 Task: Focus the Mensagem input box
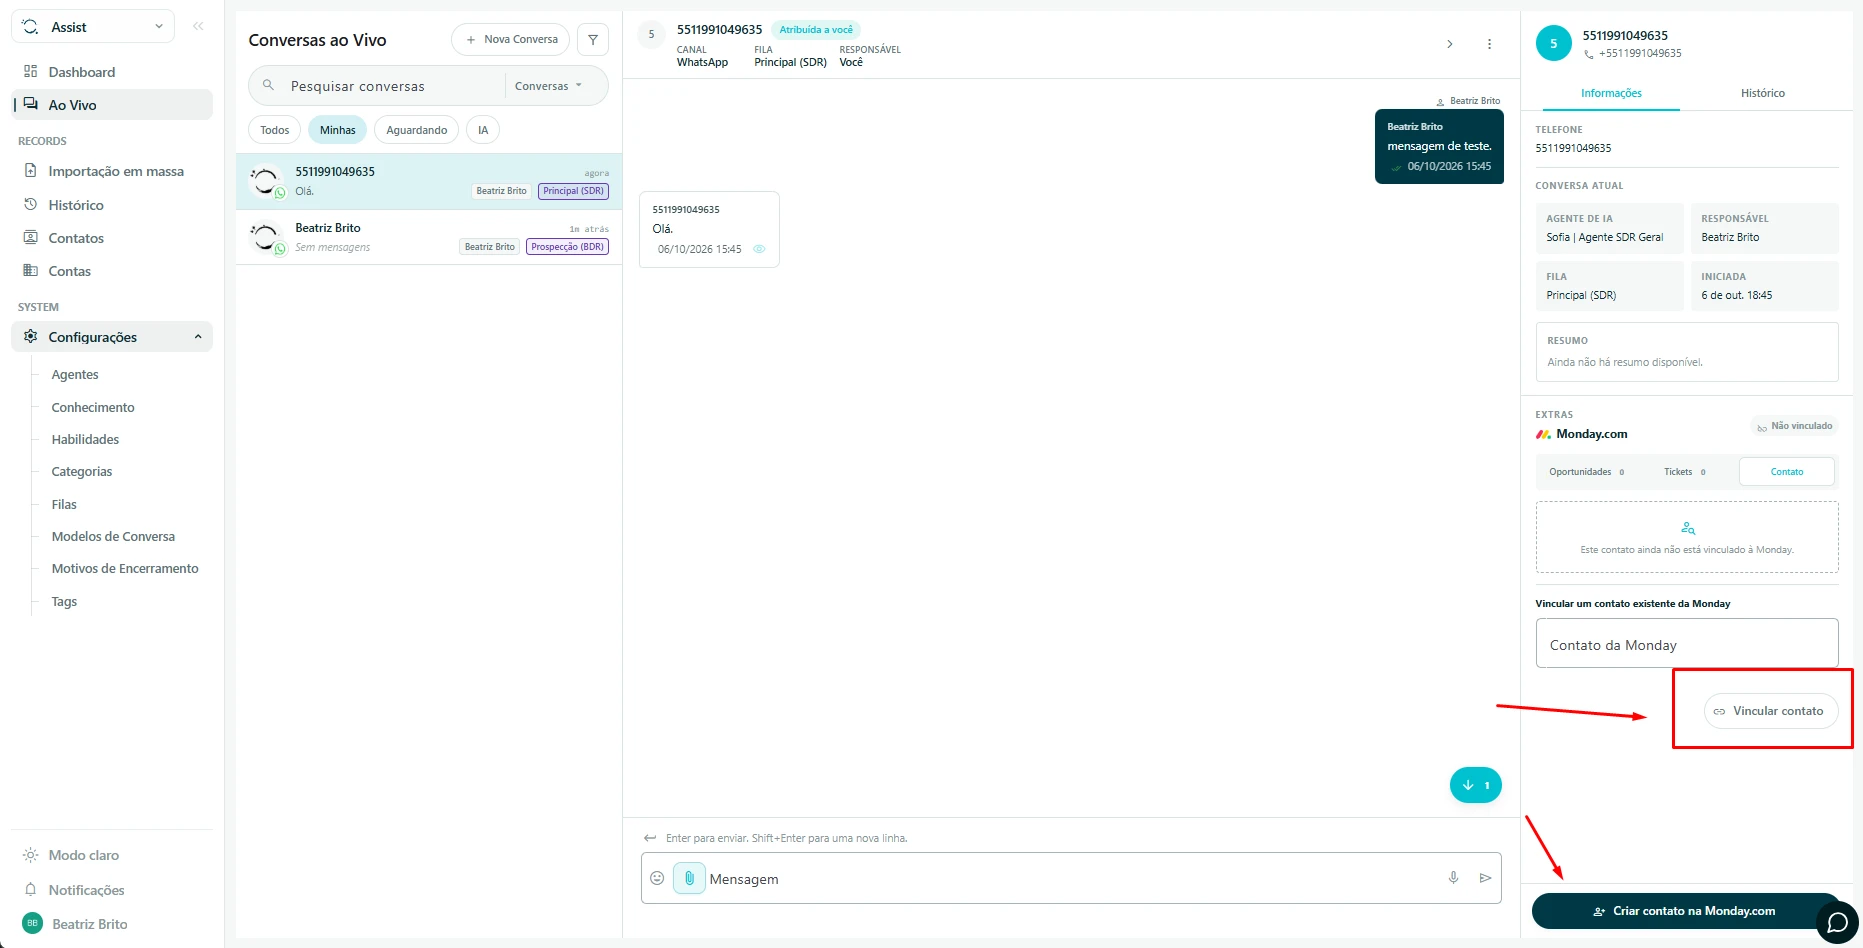pyautogui.click(x=1070, y=878)
